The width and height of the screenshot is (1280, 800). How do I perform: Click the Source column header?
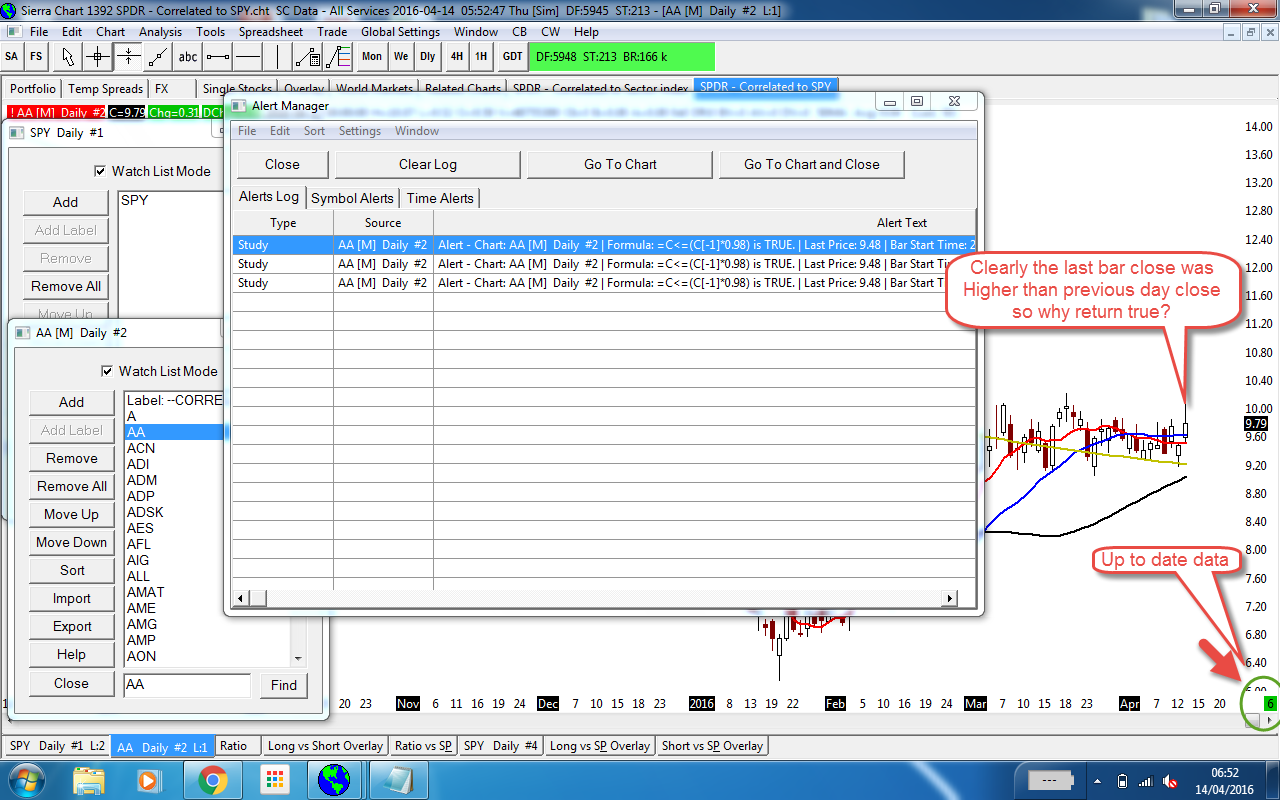[383, 223]
